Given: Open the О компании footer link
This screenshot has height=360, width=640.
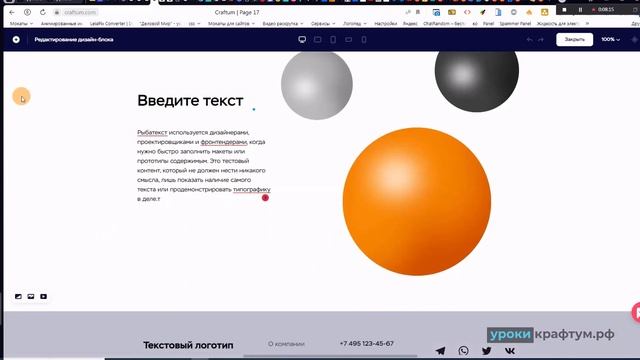Looking at the screenshot, I should (286, 344).
